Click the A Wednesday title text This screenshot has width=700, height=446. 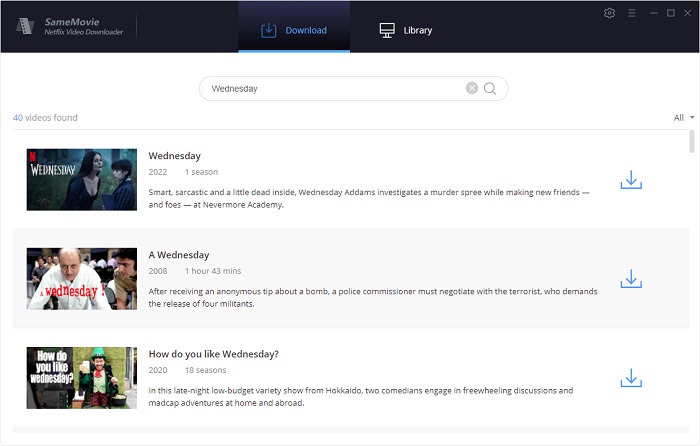(x=179, y=255)
